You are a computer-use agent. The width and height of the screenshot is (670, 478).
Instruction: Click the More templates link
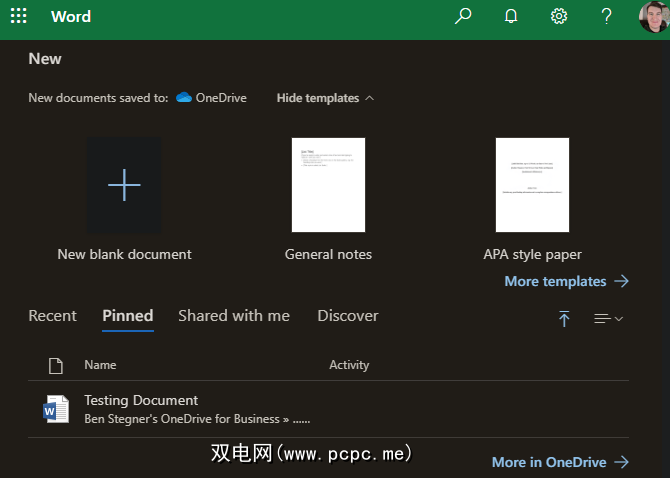pos(566,281)
